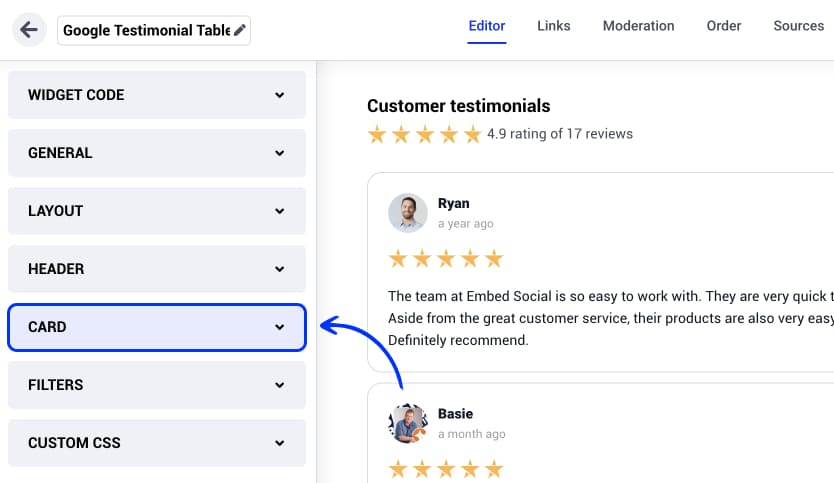This screenshot has width=834, height=483.
Task: Expand the FILTERS section
Action: point(157,385)
